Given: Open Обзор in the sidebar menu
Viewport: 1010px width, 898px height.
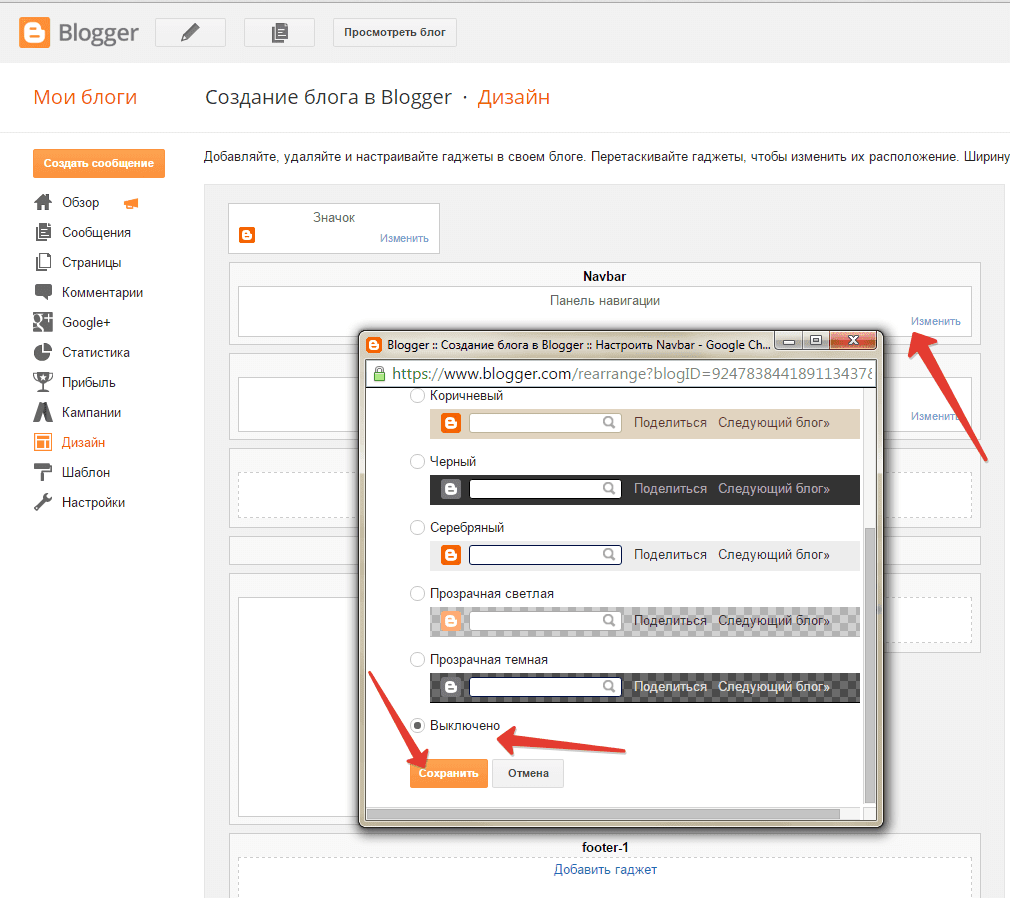Looking at the screenshot, I should point(81,202).
